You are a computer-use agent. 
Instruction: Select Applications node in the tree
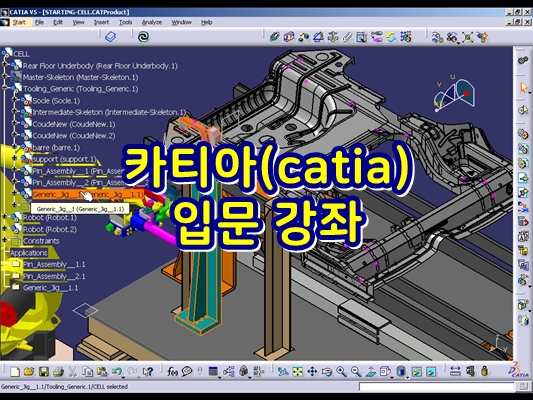pos(29,253)
